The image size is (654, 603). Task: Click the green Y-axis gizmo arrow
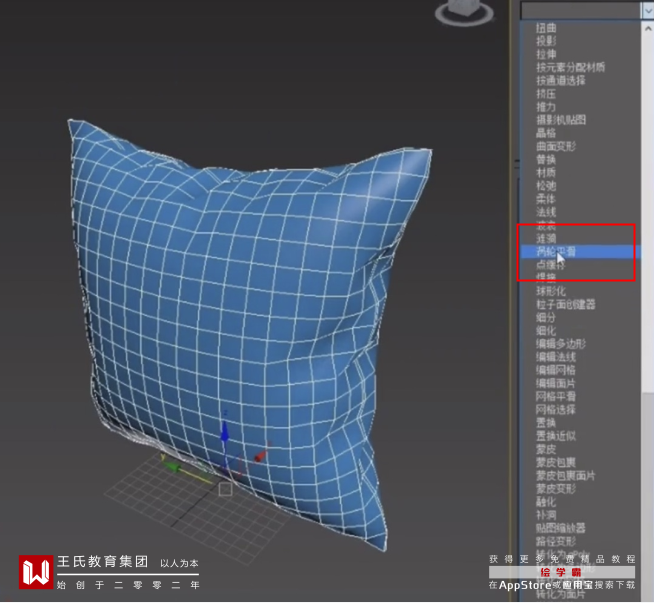tap(172, 467)
